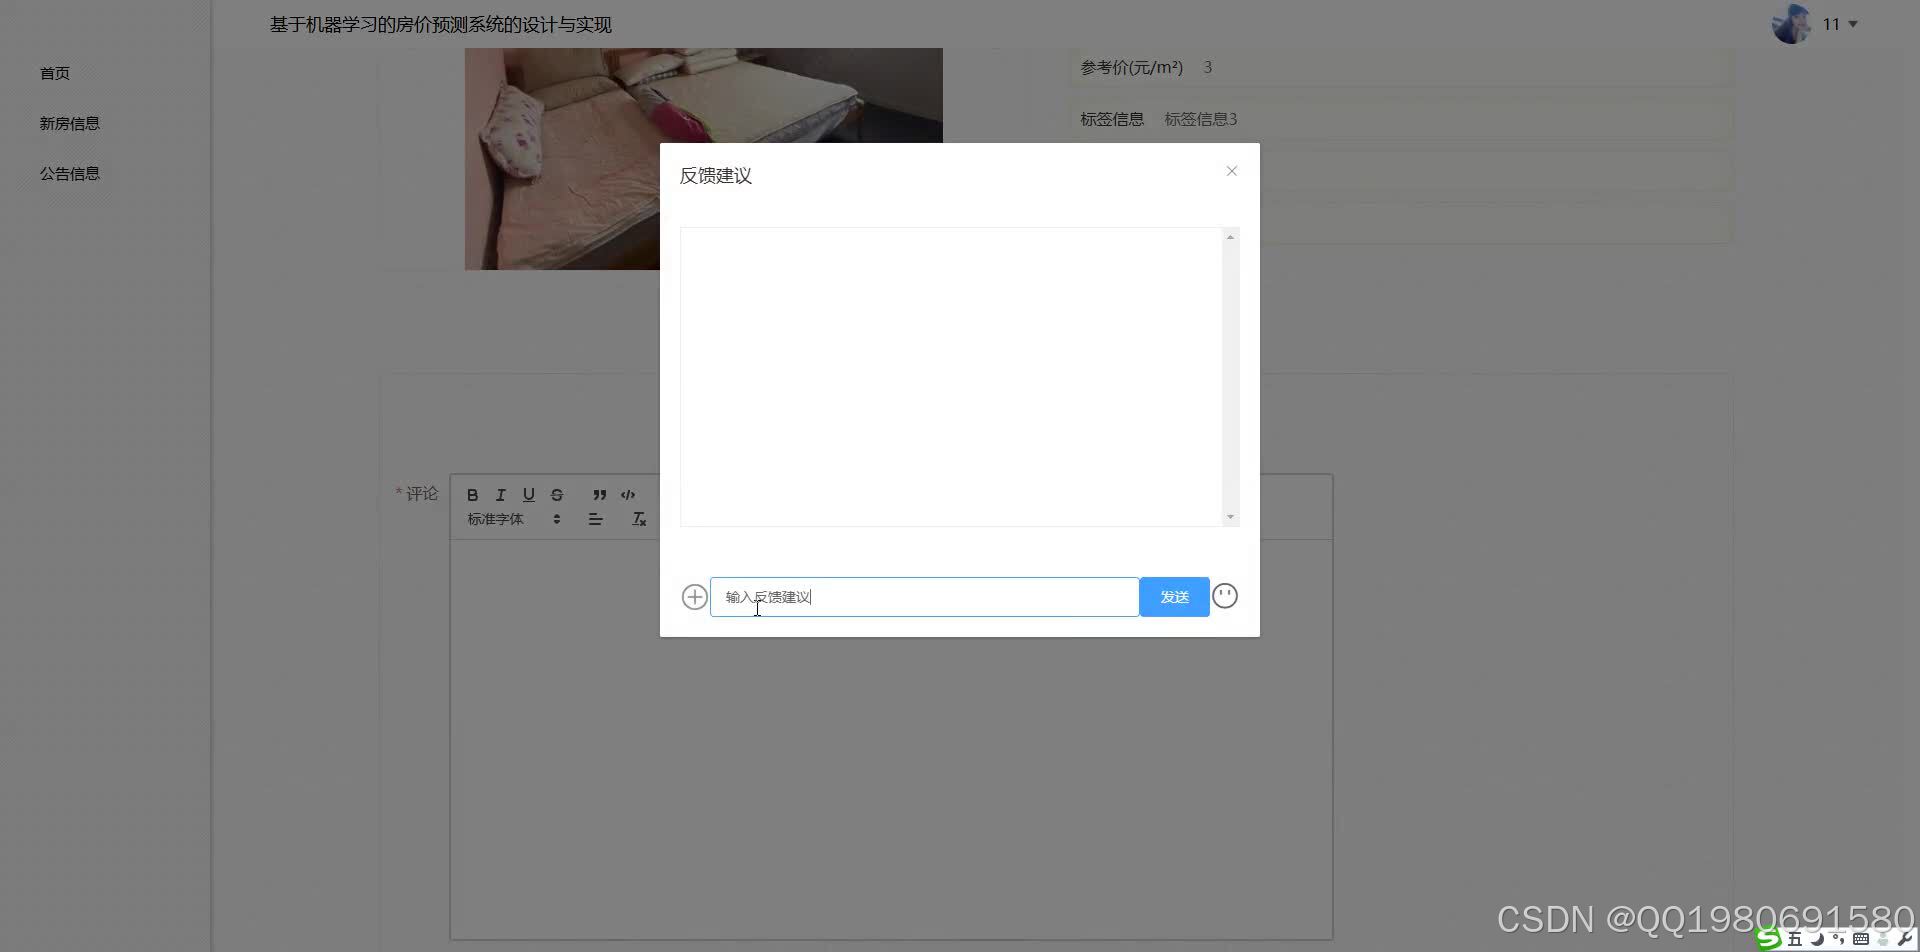Apply strikethrough formatting to the comment
The image size is (1920, 952).
pyautogui.click(x=557, y=495)
